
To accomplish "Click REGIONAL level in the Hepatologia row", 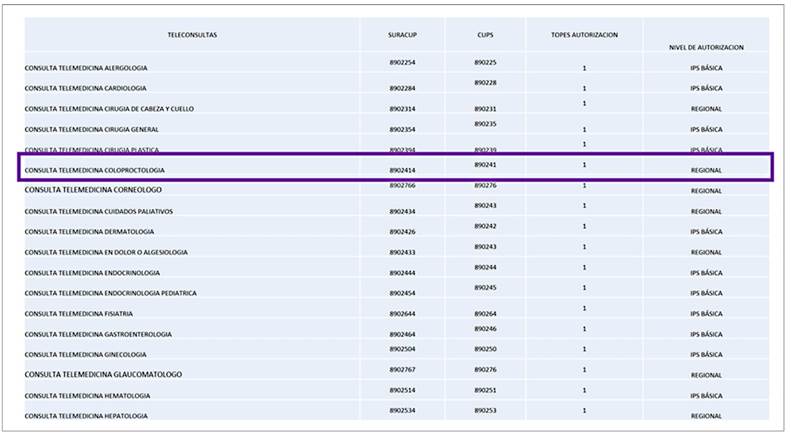I will 706,416.
